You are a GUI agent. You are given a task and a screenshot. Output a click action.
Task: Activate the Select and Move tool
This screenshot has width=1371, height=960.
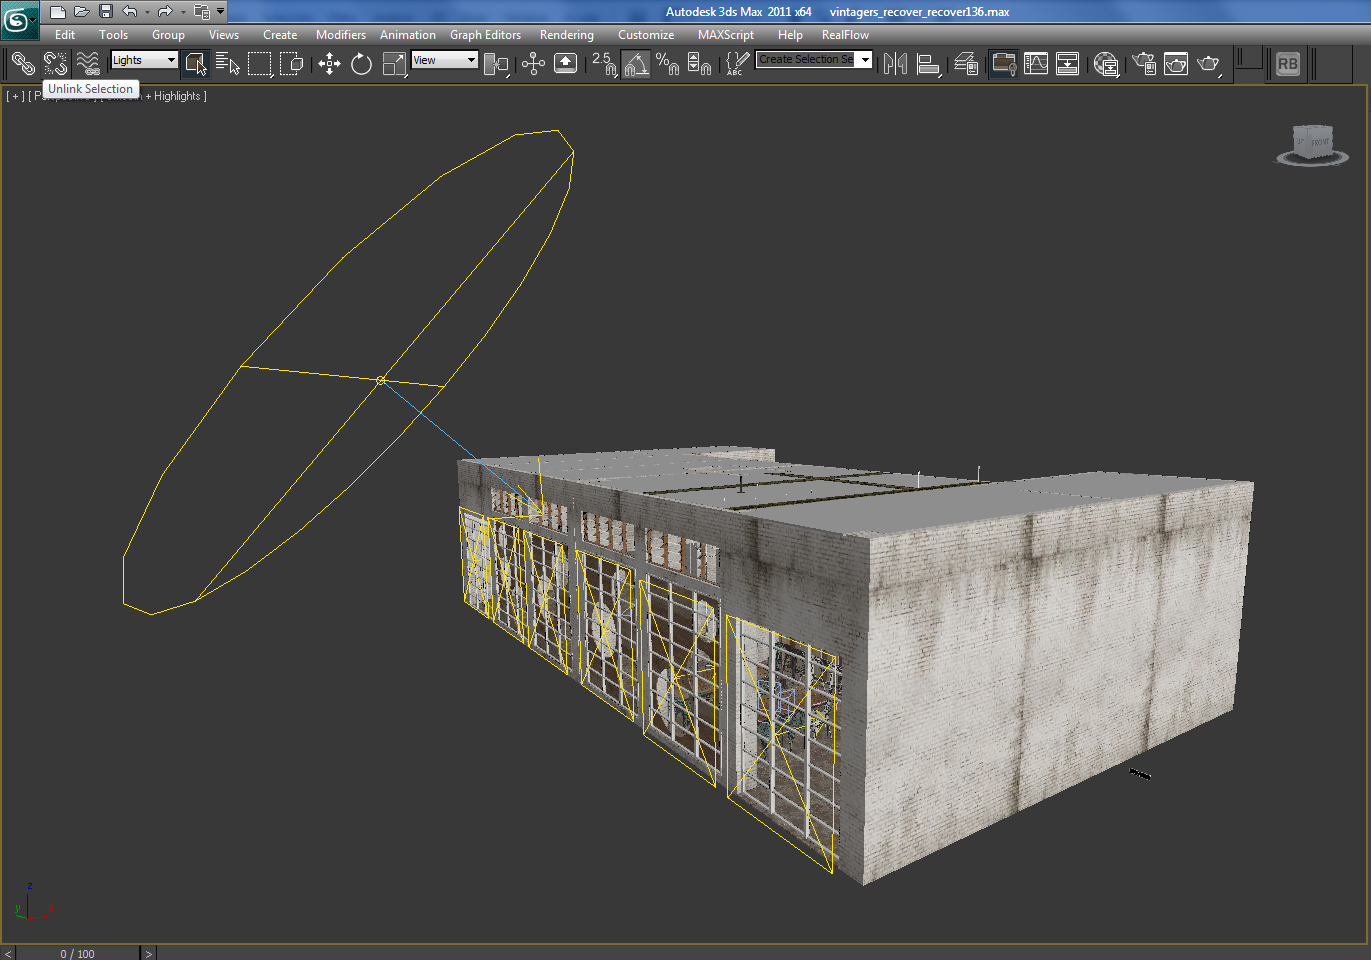329,64
